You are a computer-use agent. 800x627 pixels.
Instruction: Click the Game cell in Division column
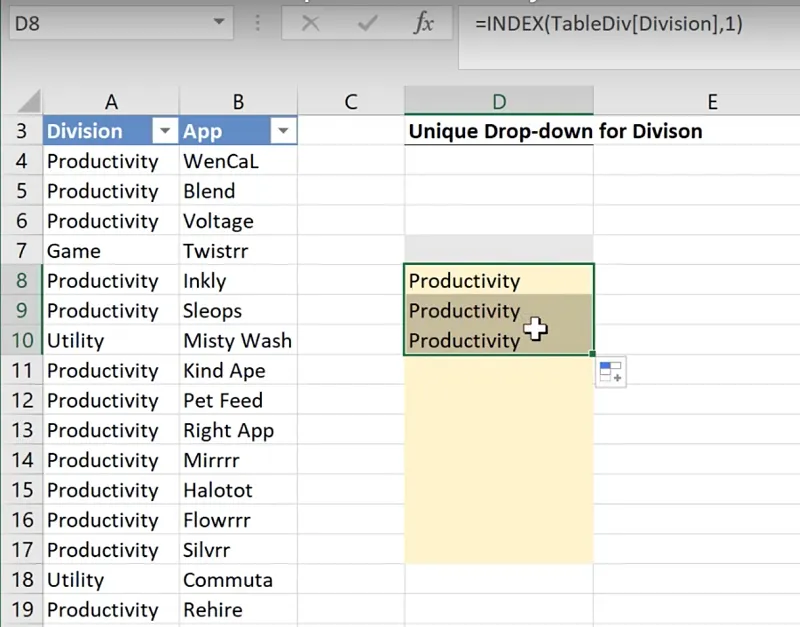[110, 251]
